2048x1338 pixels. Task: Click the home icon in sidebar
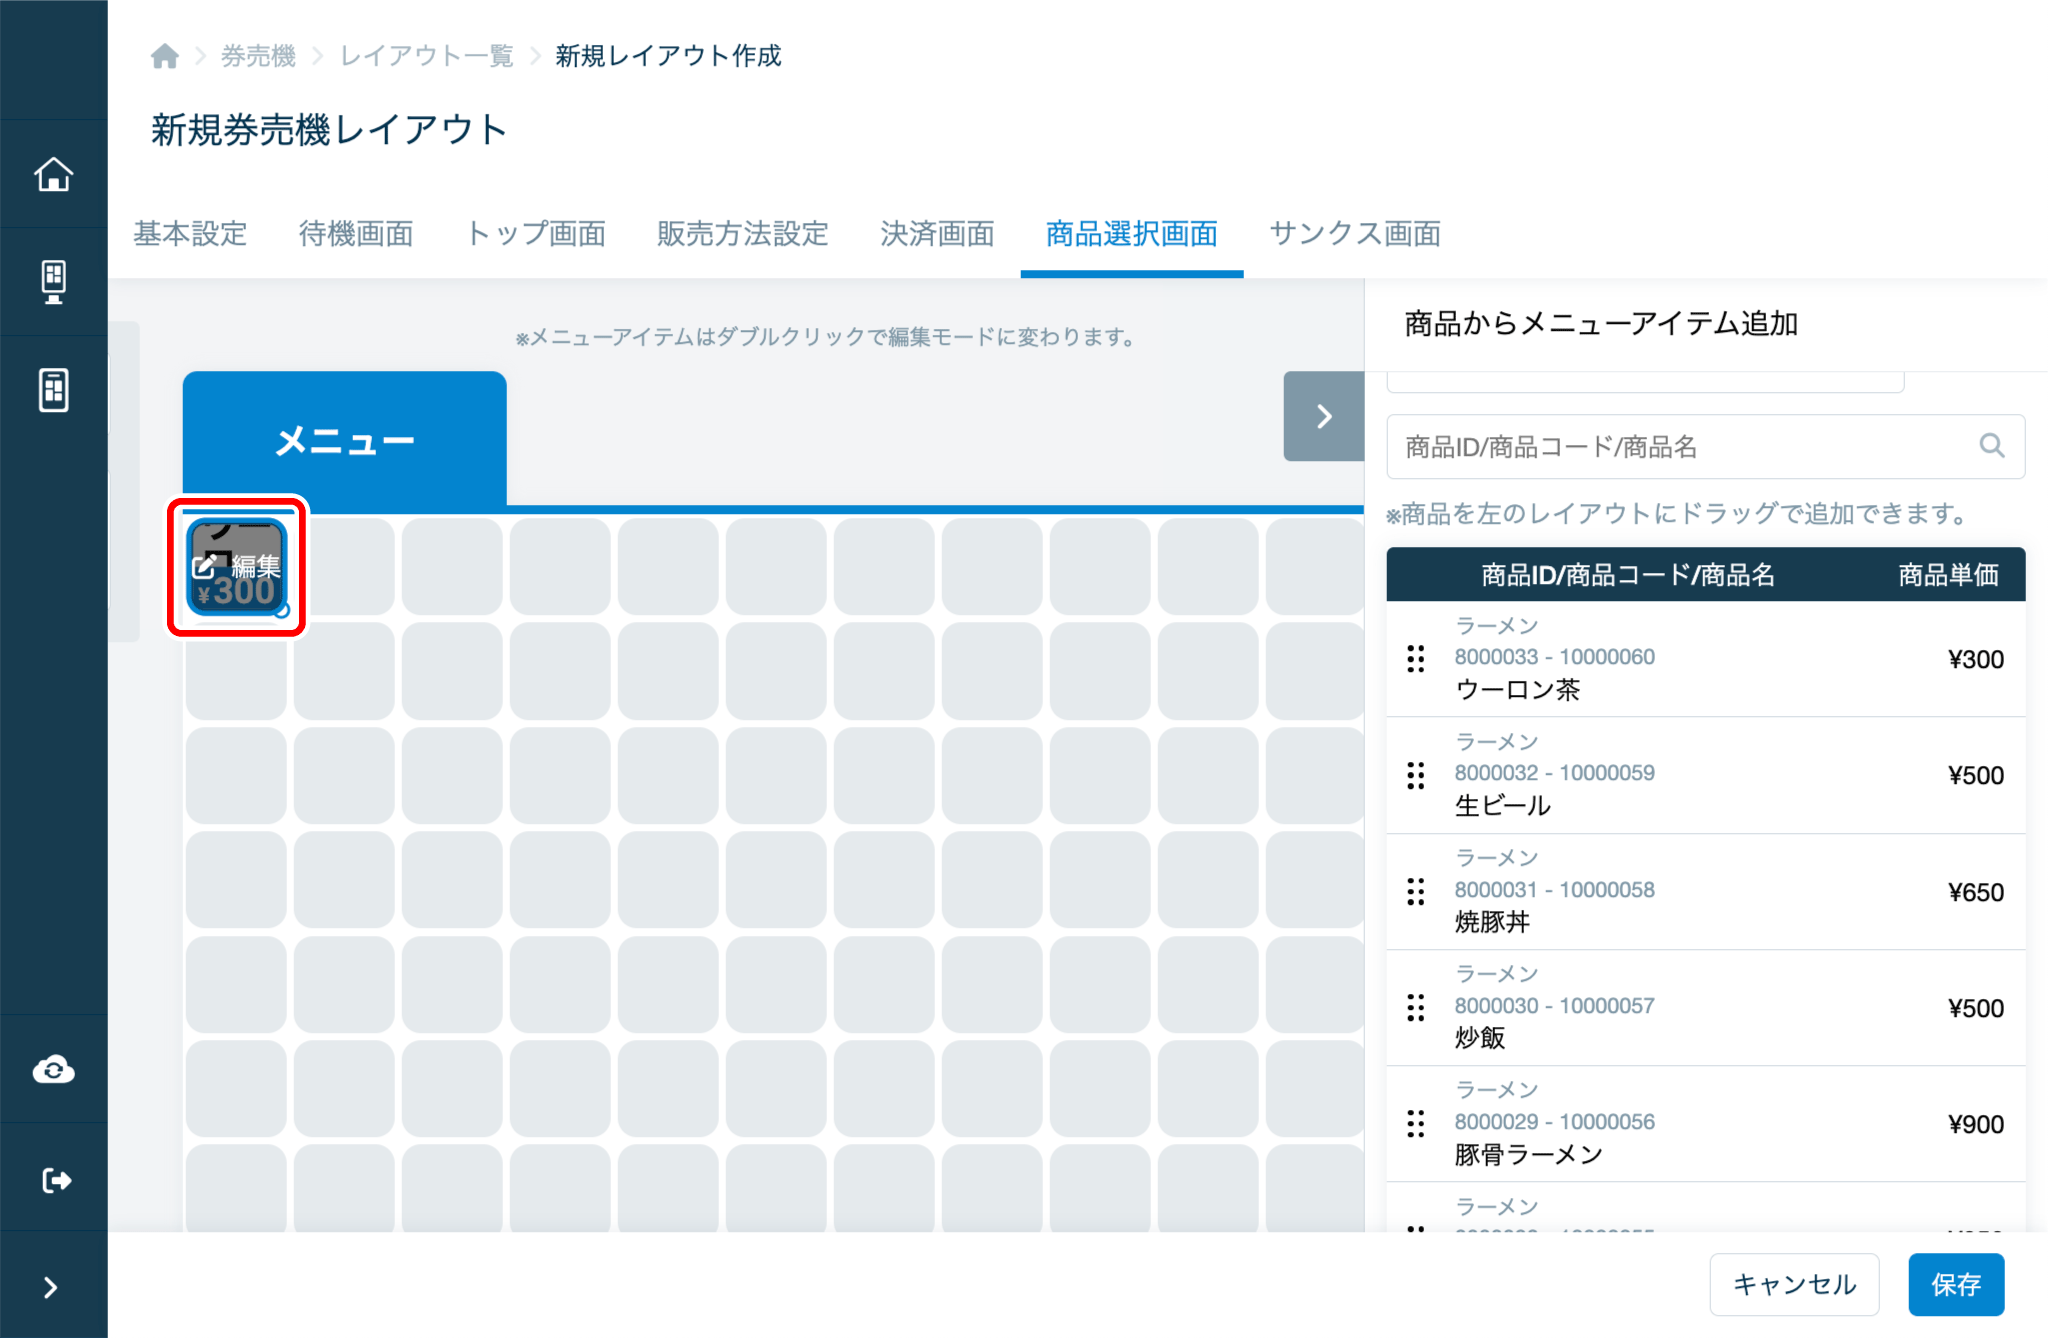54,174
